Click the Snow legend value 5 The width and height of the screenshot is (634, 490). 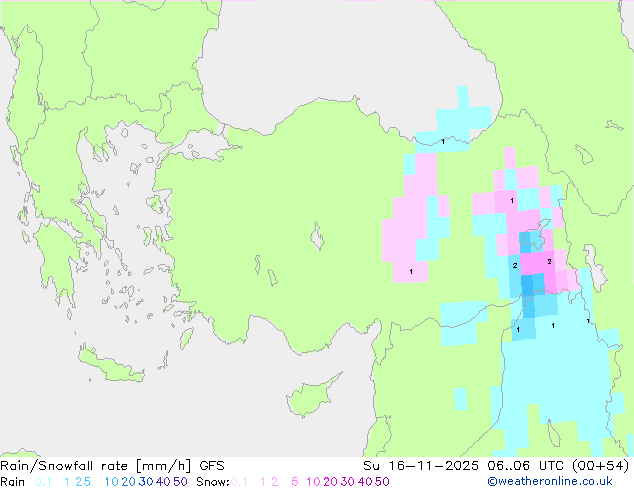pos(295,482)
